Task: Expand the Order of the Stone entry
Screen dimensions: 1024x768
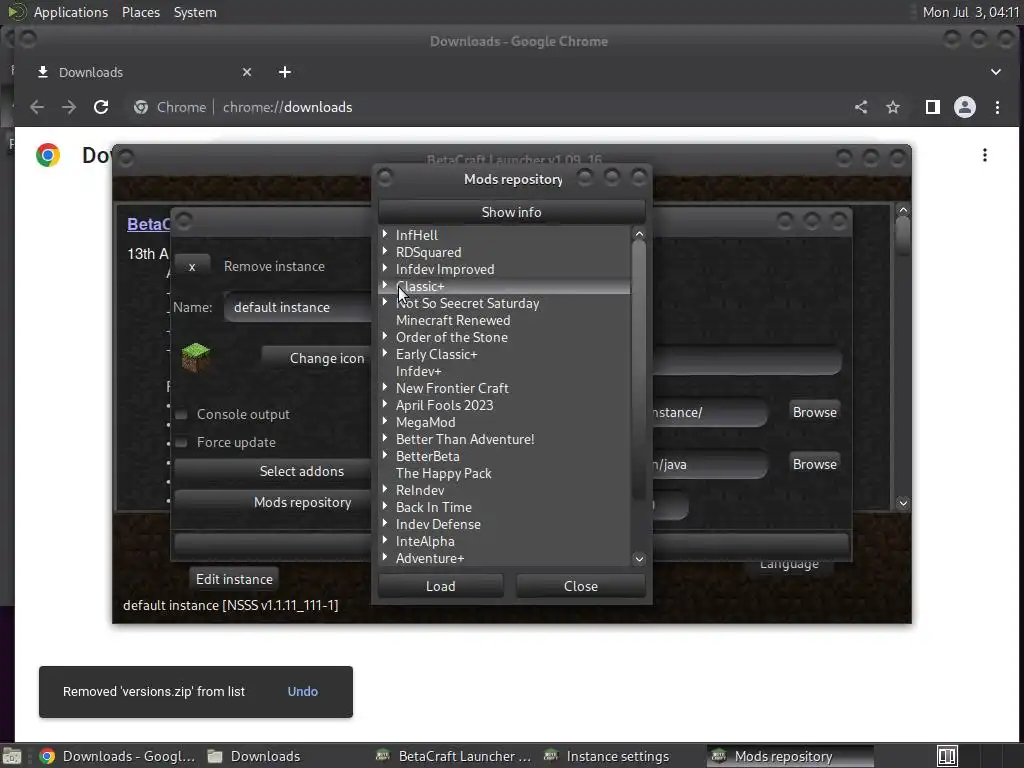Action: coord(385,336)
